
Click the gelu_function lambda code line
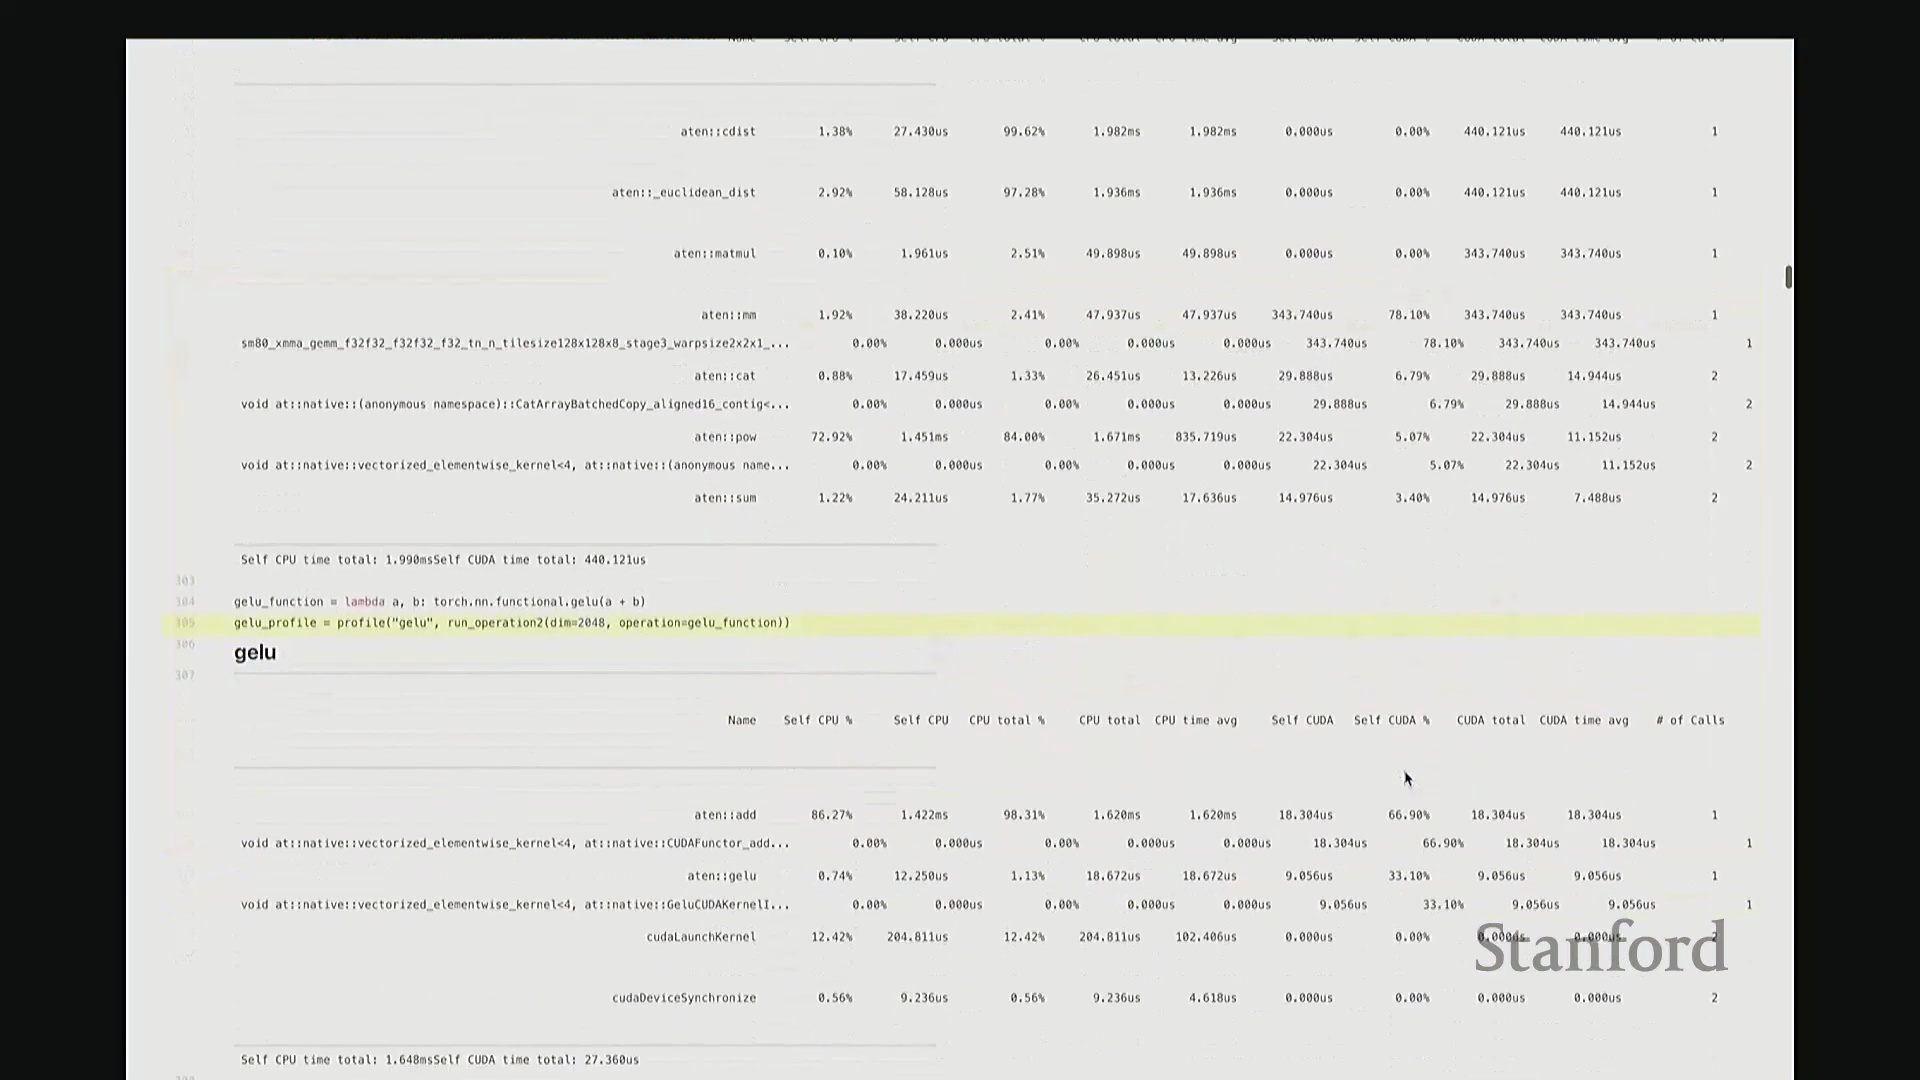point(440,602)
